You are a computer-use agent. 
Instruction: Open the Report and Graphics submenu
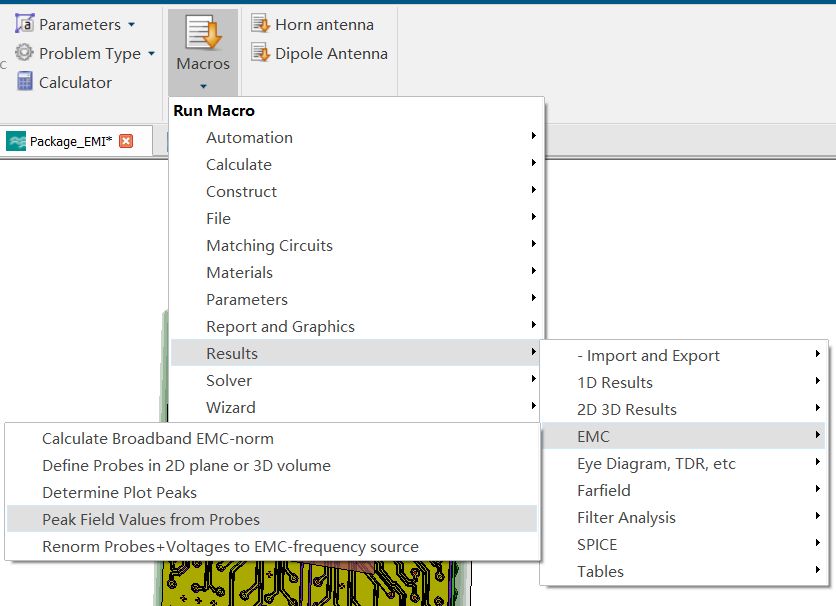356,326
